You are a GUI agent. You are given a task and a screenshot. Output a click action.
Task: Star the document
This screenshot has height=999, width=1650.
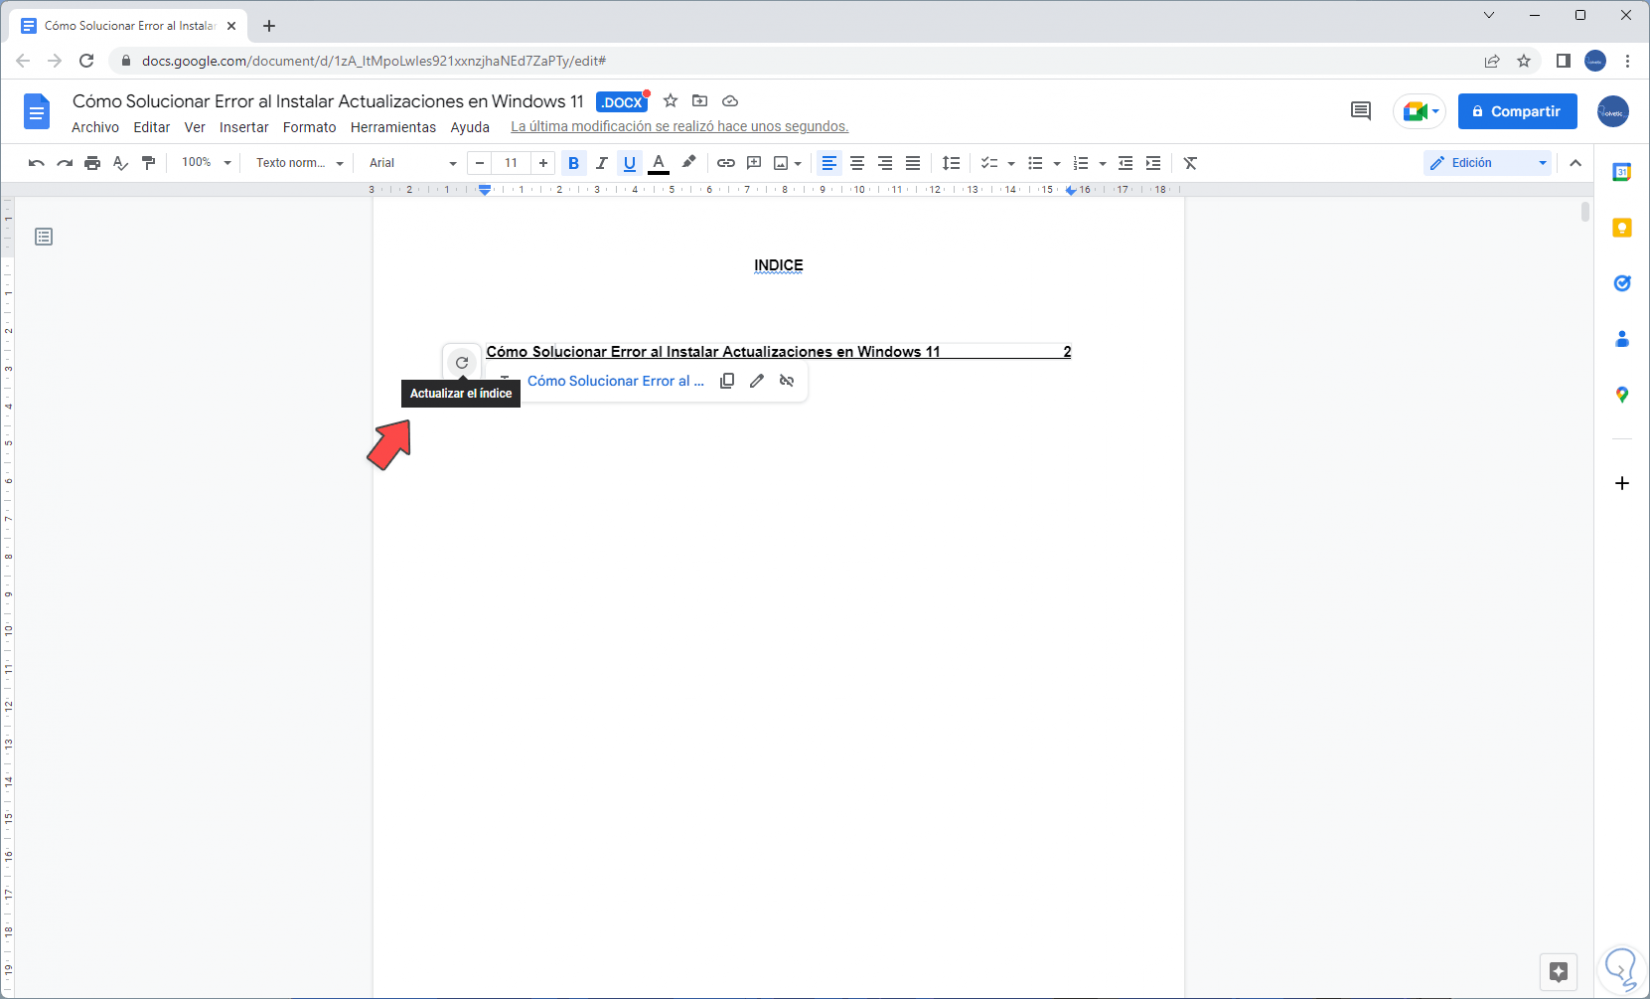coord(670,101)
